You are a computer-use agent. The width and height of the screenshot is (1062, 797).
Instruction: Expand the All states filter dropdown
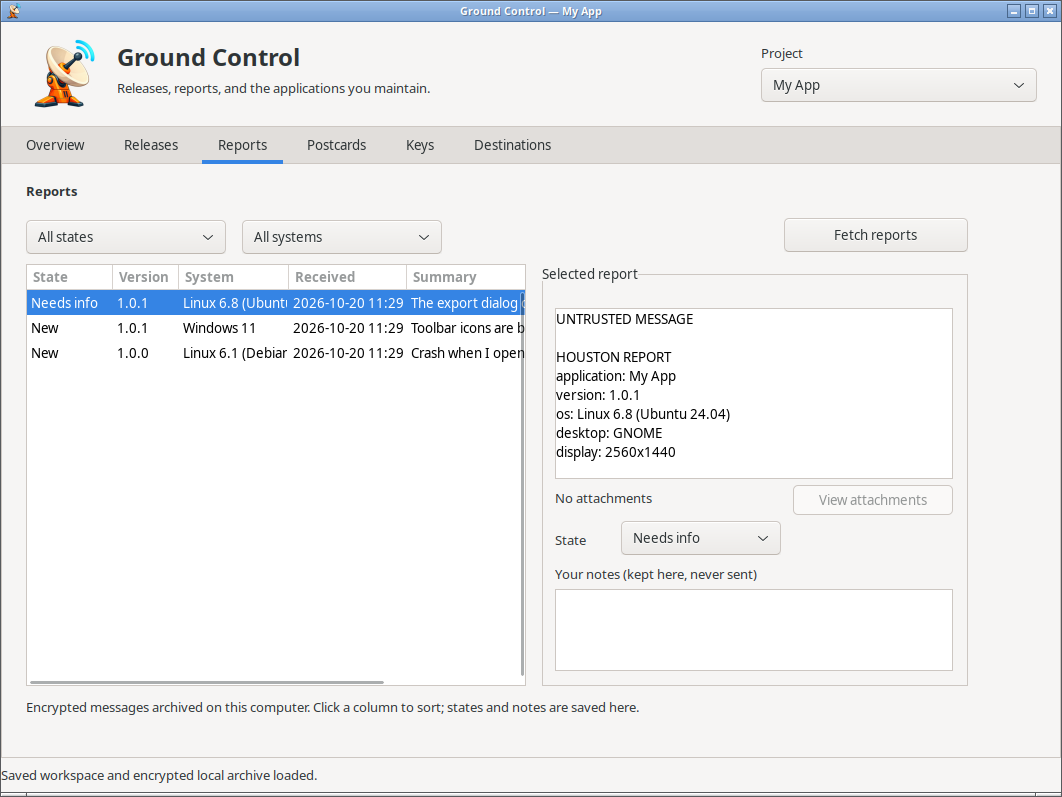click(126, 237)
